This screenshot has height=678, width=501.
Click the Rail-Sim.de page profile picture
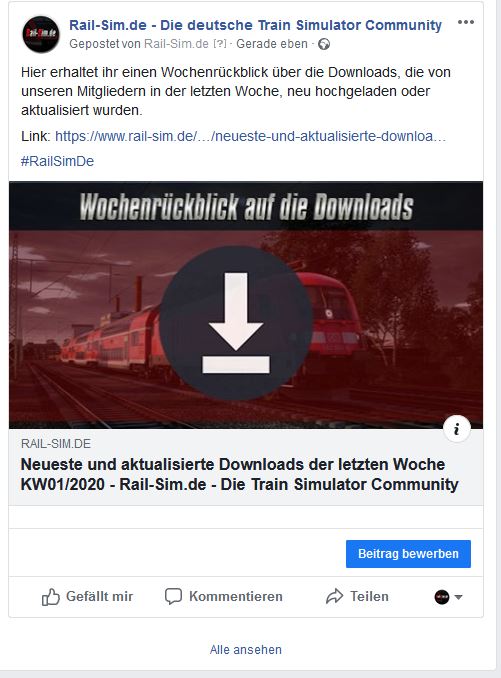(41, 34)
